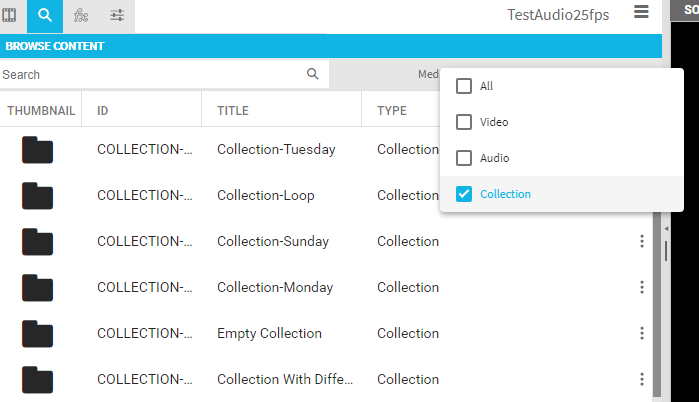Screen dimensions: 699x402
Task: Click the vertical scrollbar of content list
Action: 656,300
